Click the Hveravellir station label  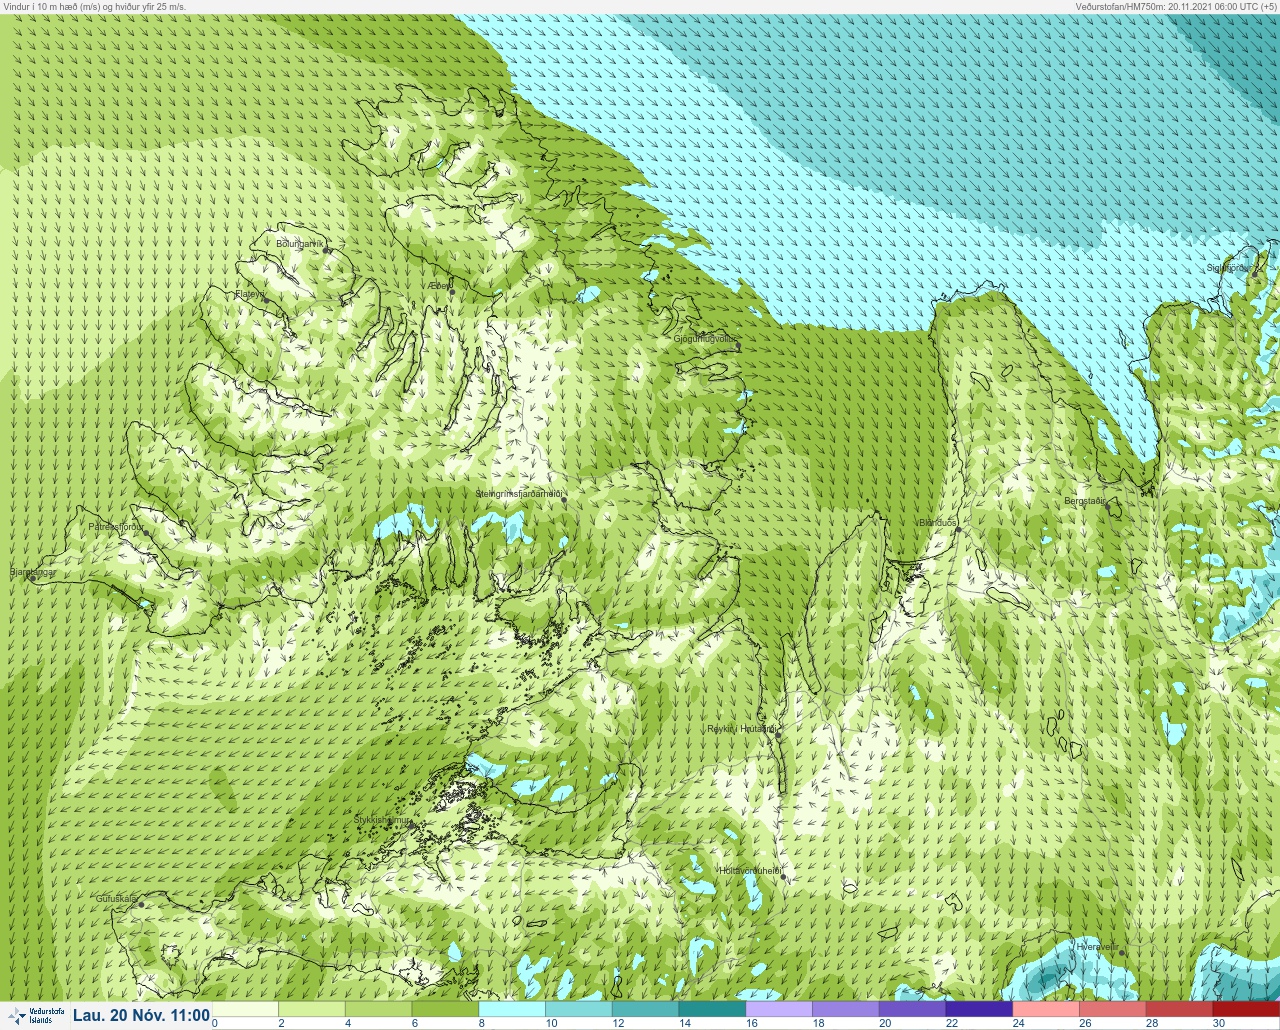pos(1096,946)
